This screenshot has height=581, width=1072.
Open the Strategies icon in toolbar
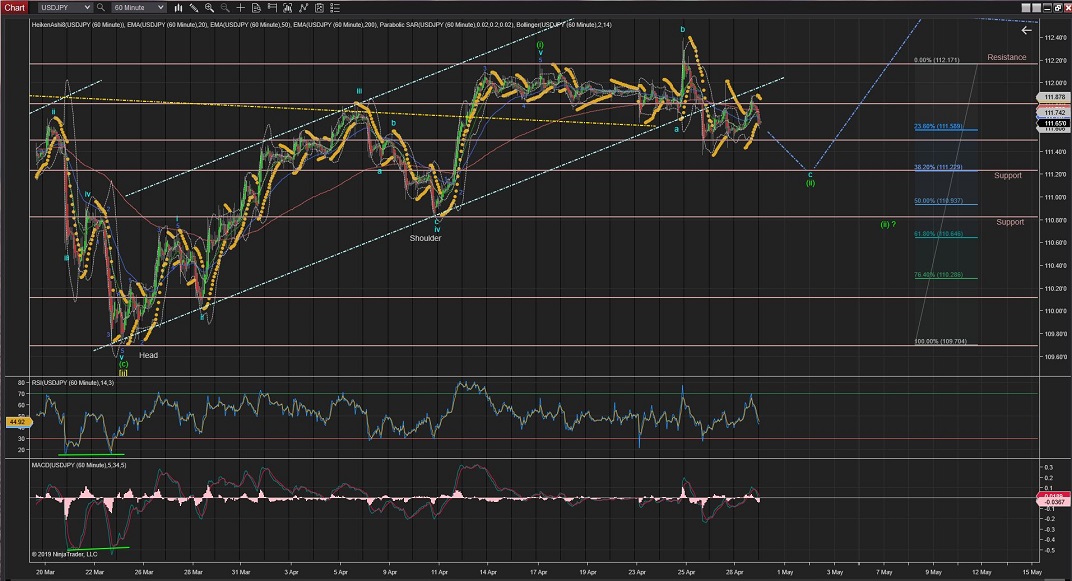pyautogui.click(x=303, y=7)
